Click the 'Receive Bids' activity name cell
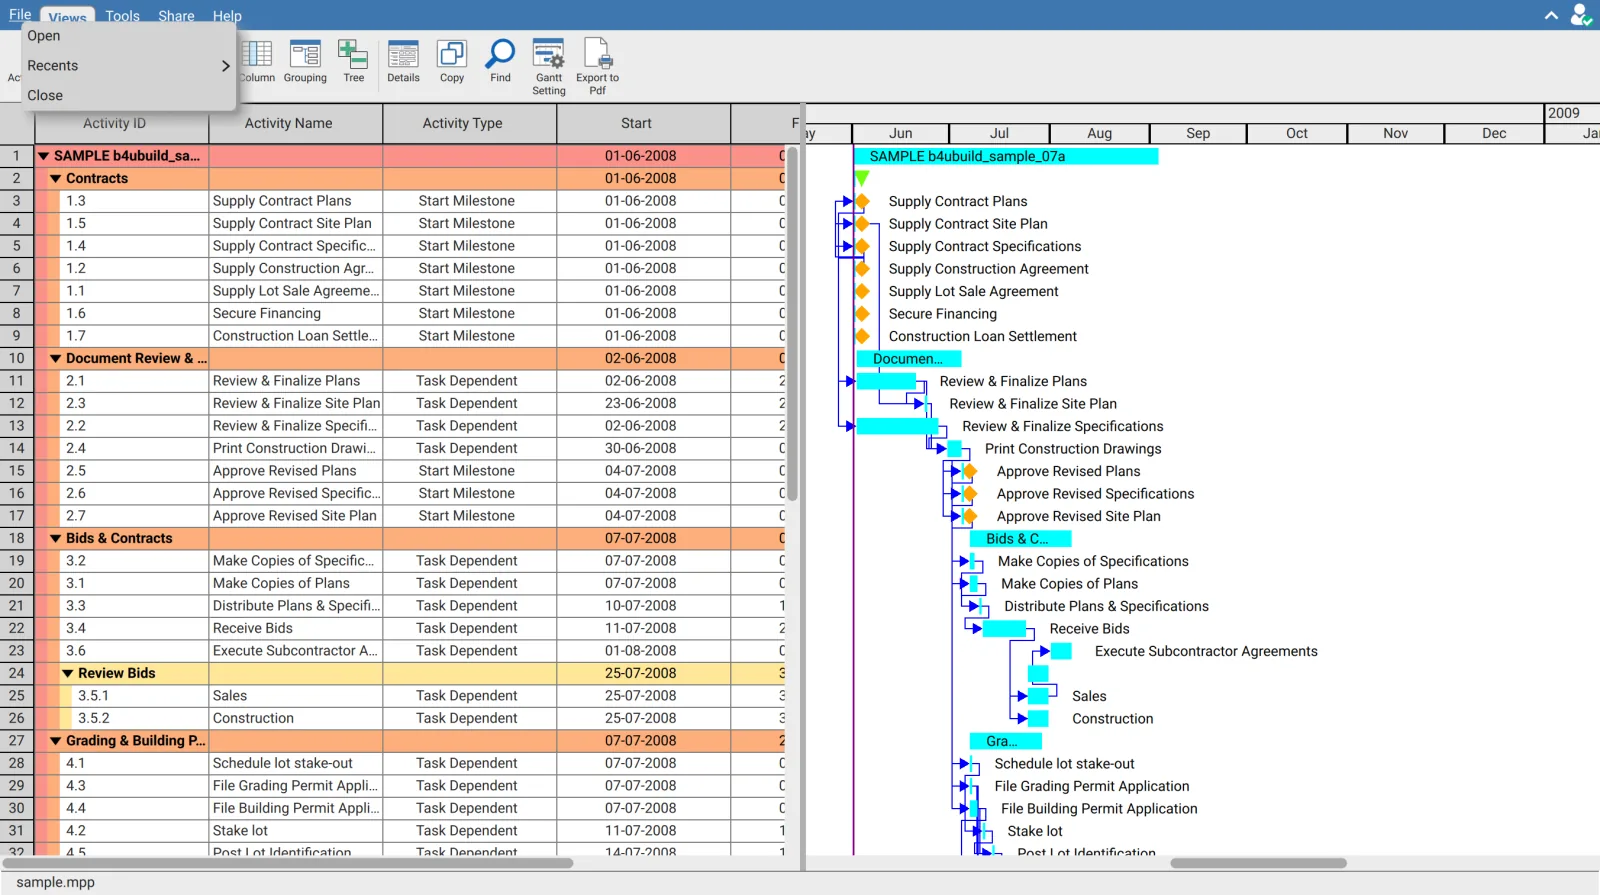The height and width of the screenshot is (895, 1600). click(295, 629)
